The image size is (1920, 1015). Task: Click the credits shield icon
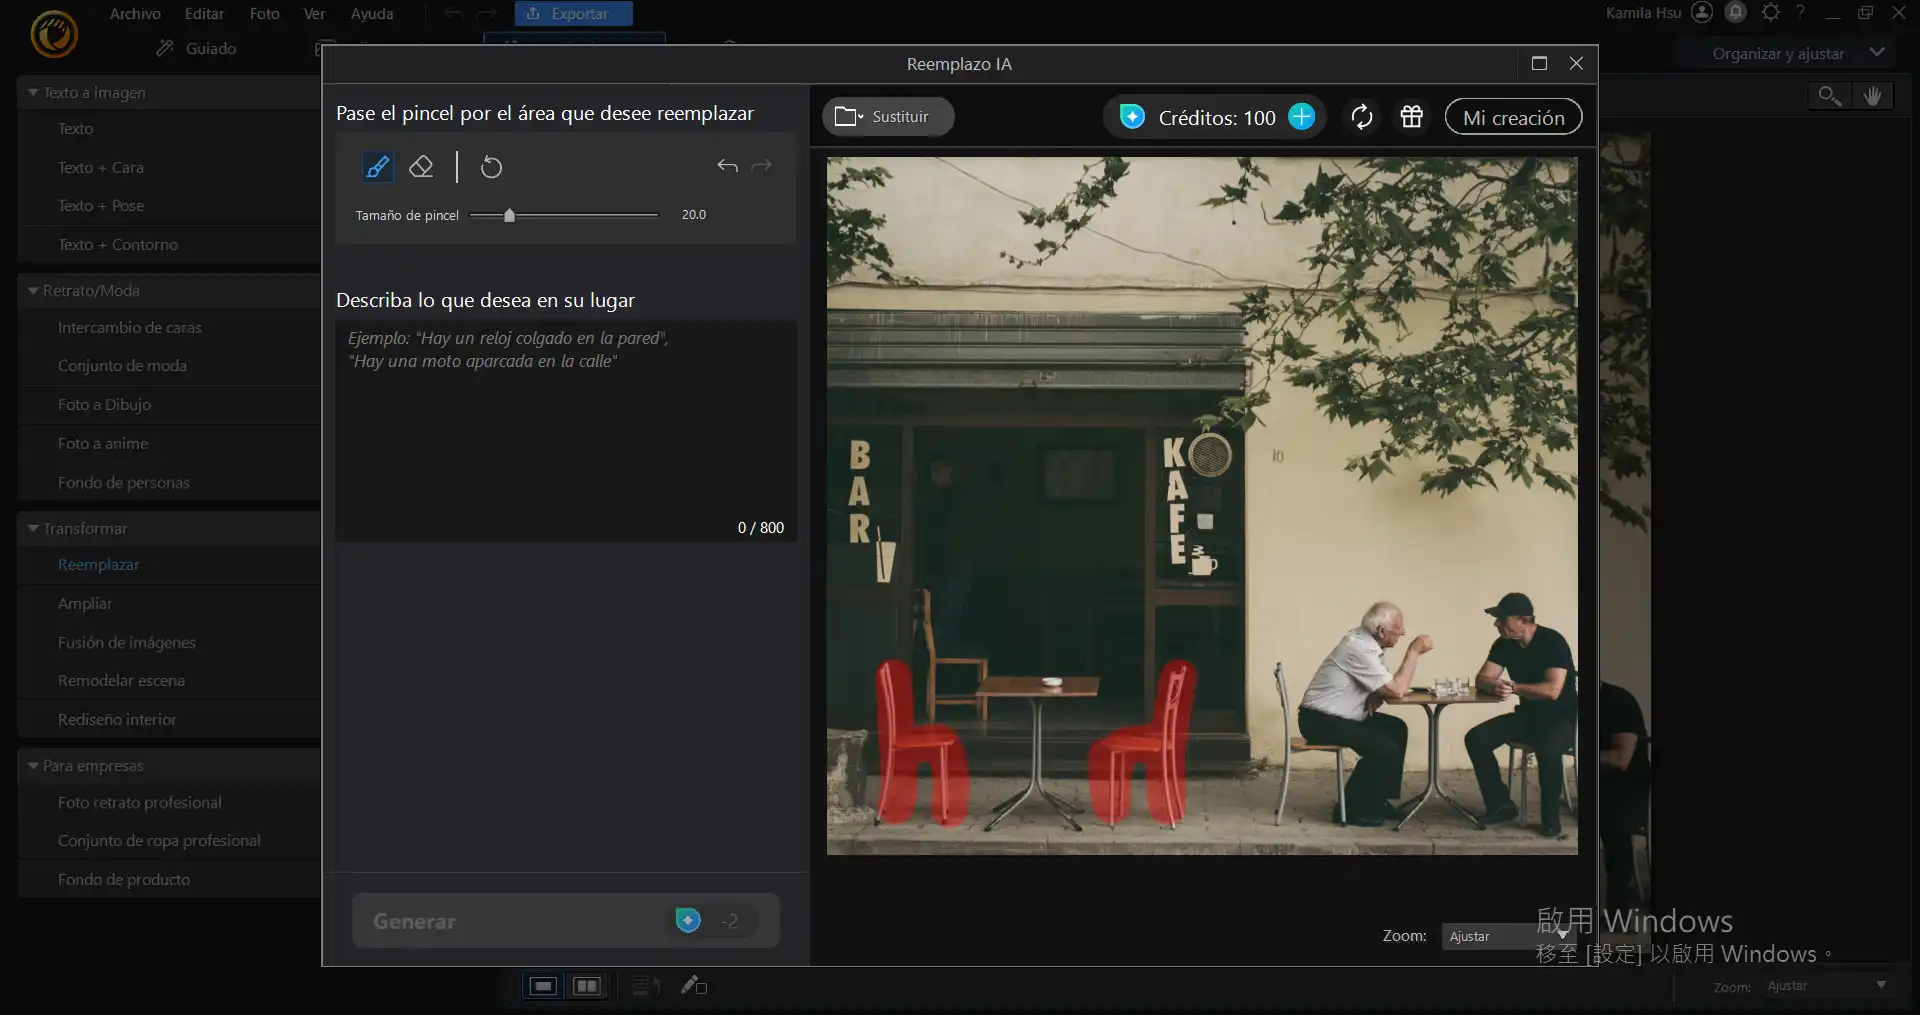coord(1132,117)
